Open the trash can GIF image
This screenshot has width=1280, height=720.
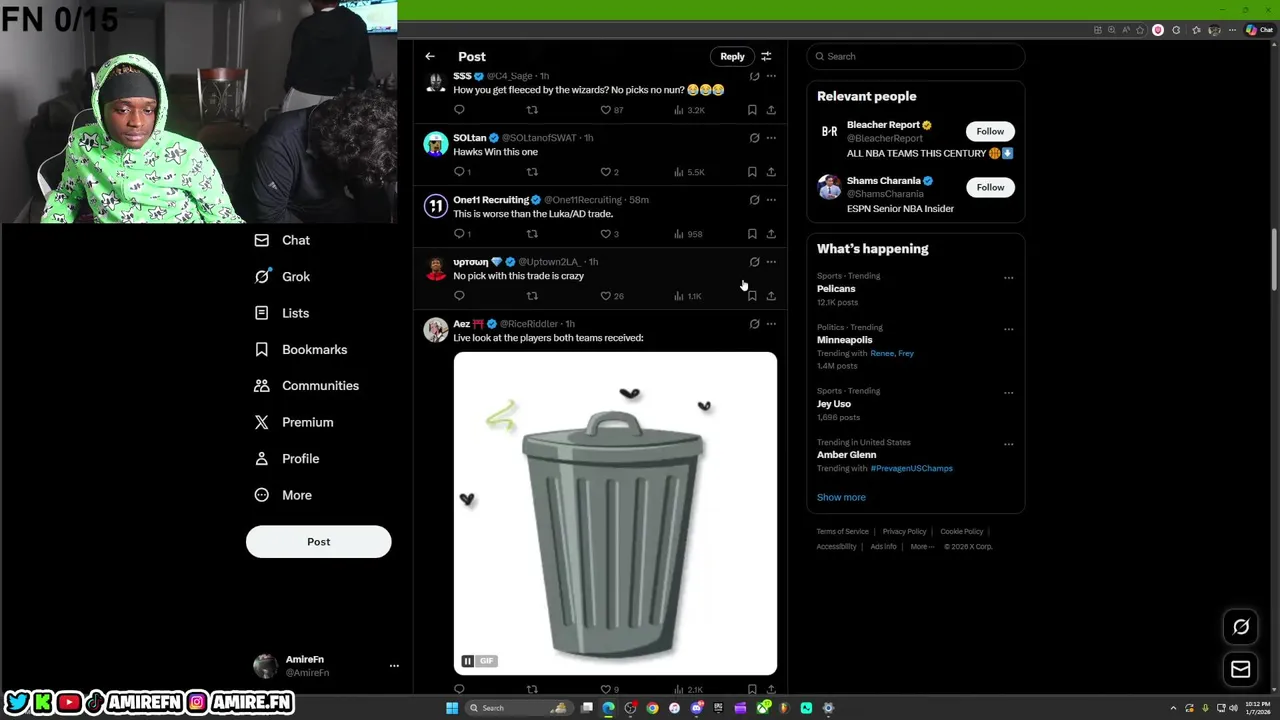click(x=615, y=513)
